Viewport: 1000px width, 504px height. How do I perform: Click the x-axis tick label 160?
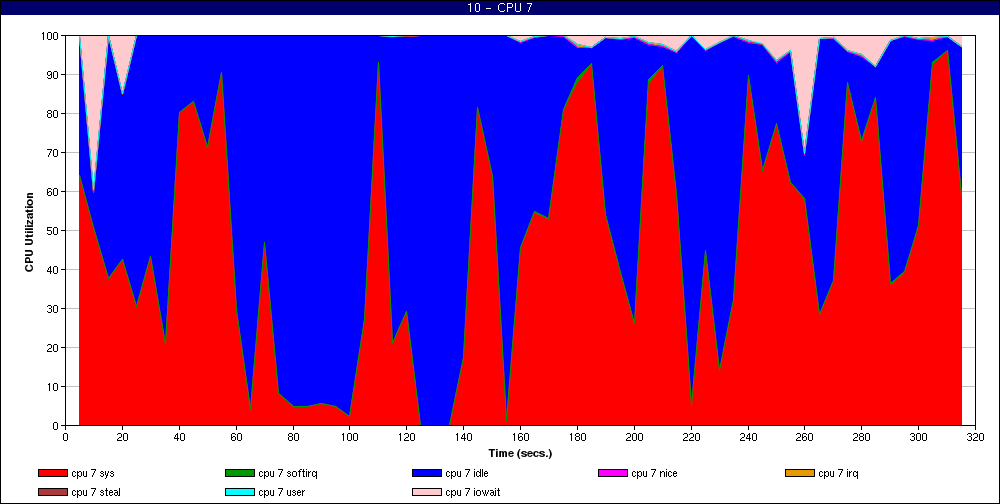520,437
